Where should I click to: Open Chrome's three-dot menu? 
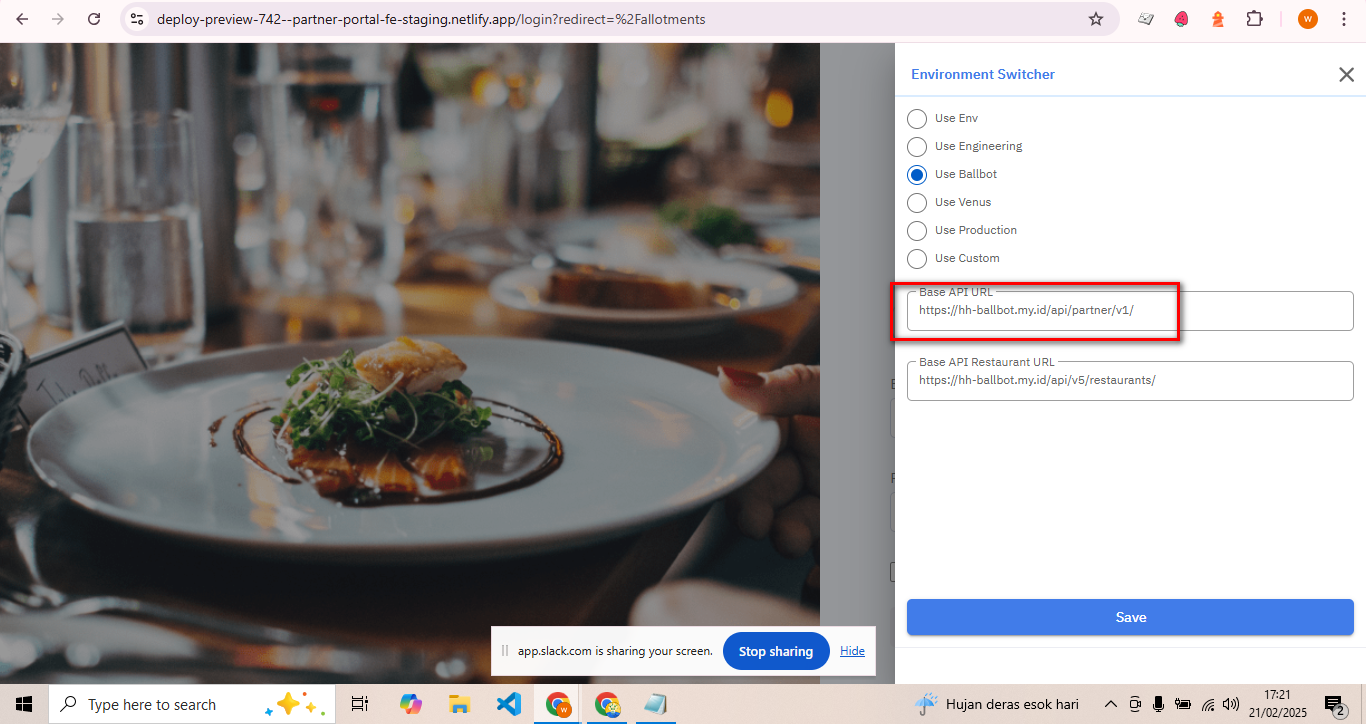pyautogui.click(x=1343, y=19)
